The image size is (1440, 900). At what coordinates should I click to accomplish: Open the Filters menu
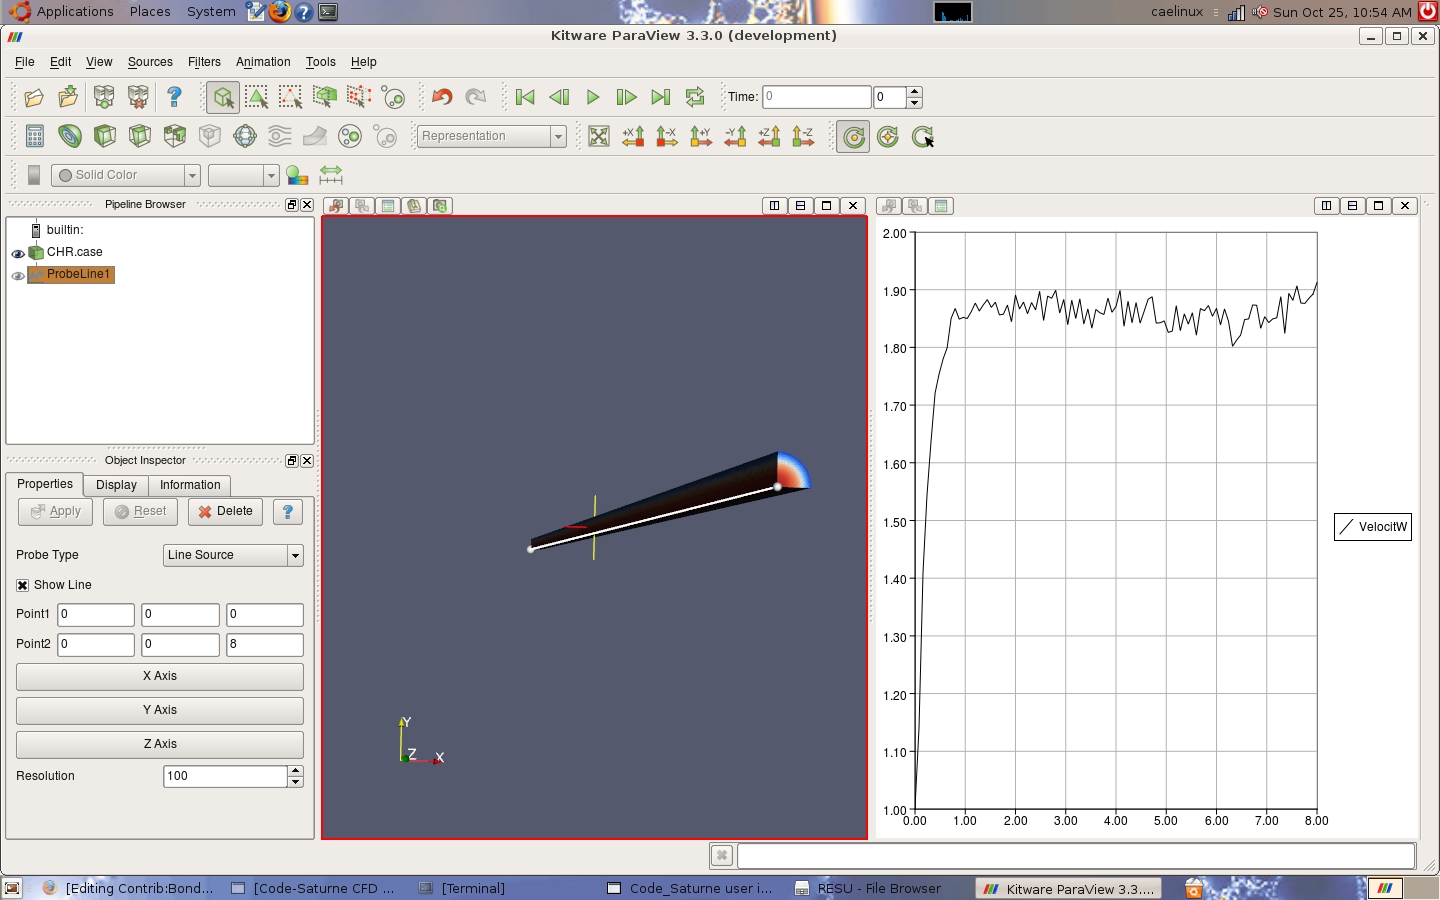(204, 62)
